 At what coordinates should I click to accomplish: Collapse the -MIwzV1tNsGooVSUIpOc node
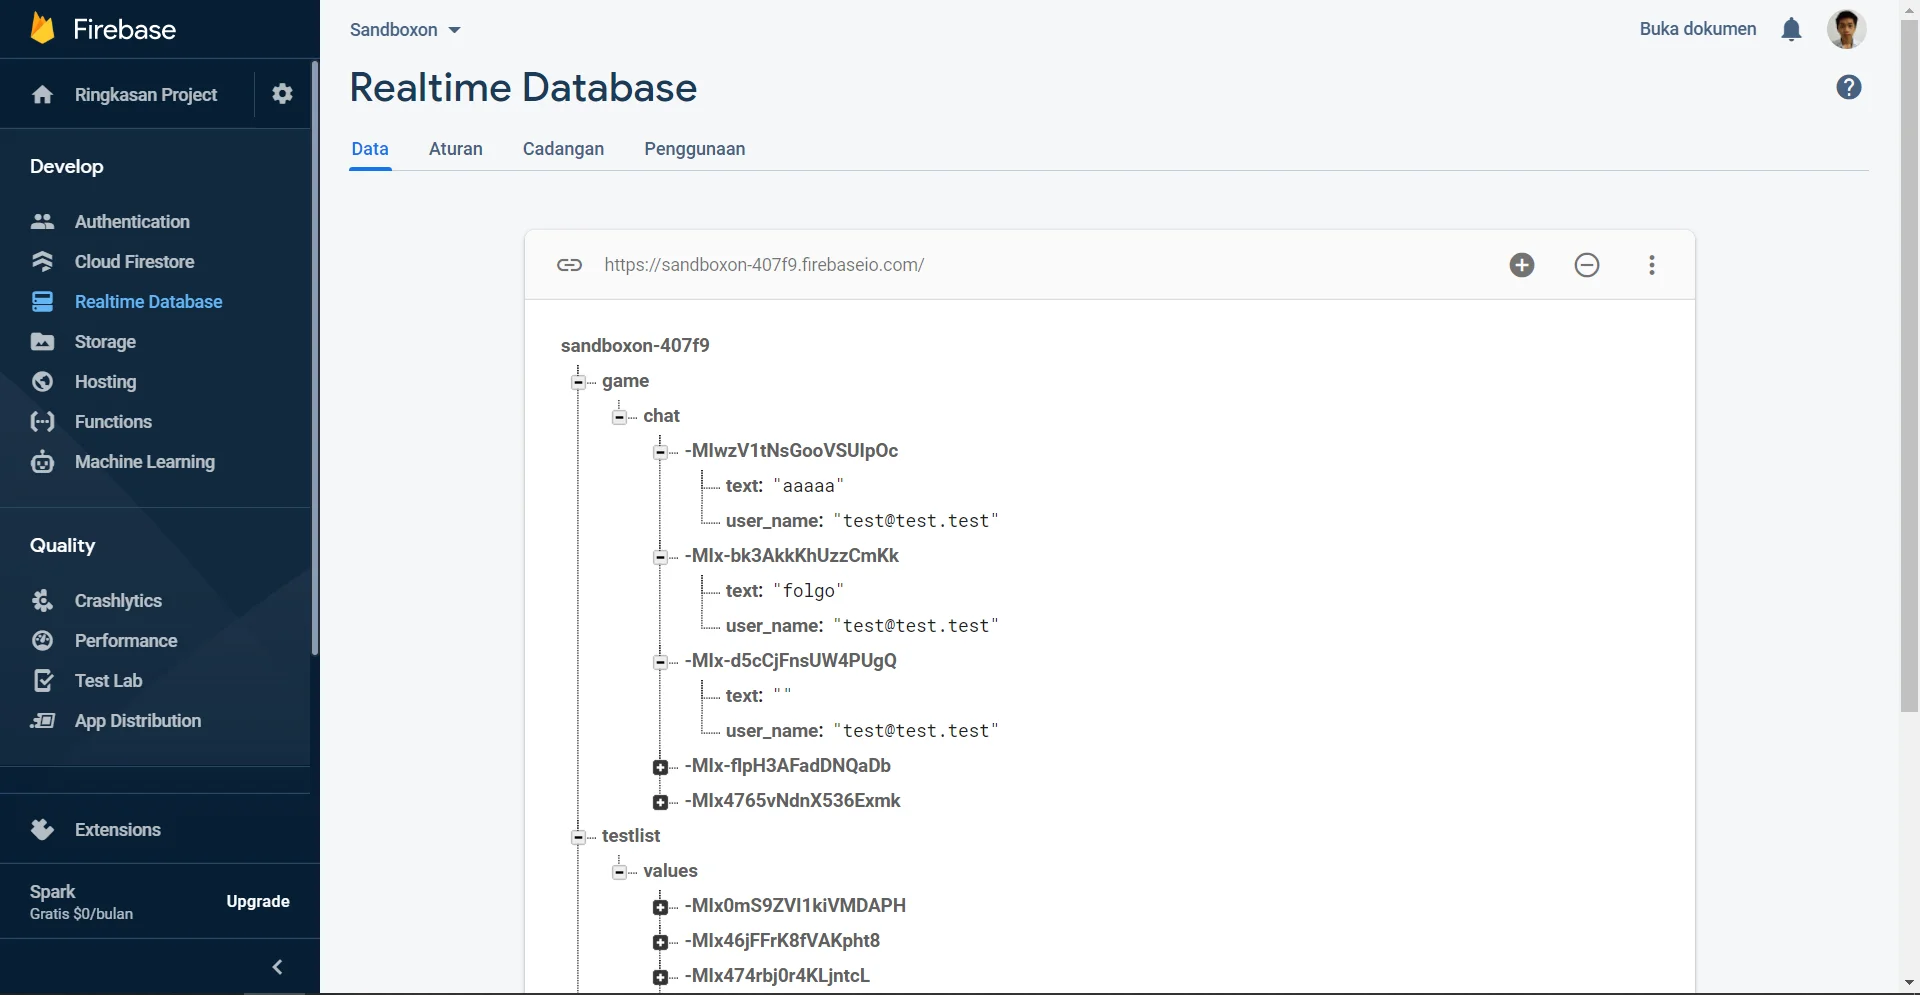tap(660, 452)
